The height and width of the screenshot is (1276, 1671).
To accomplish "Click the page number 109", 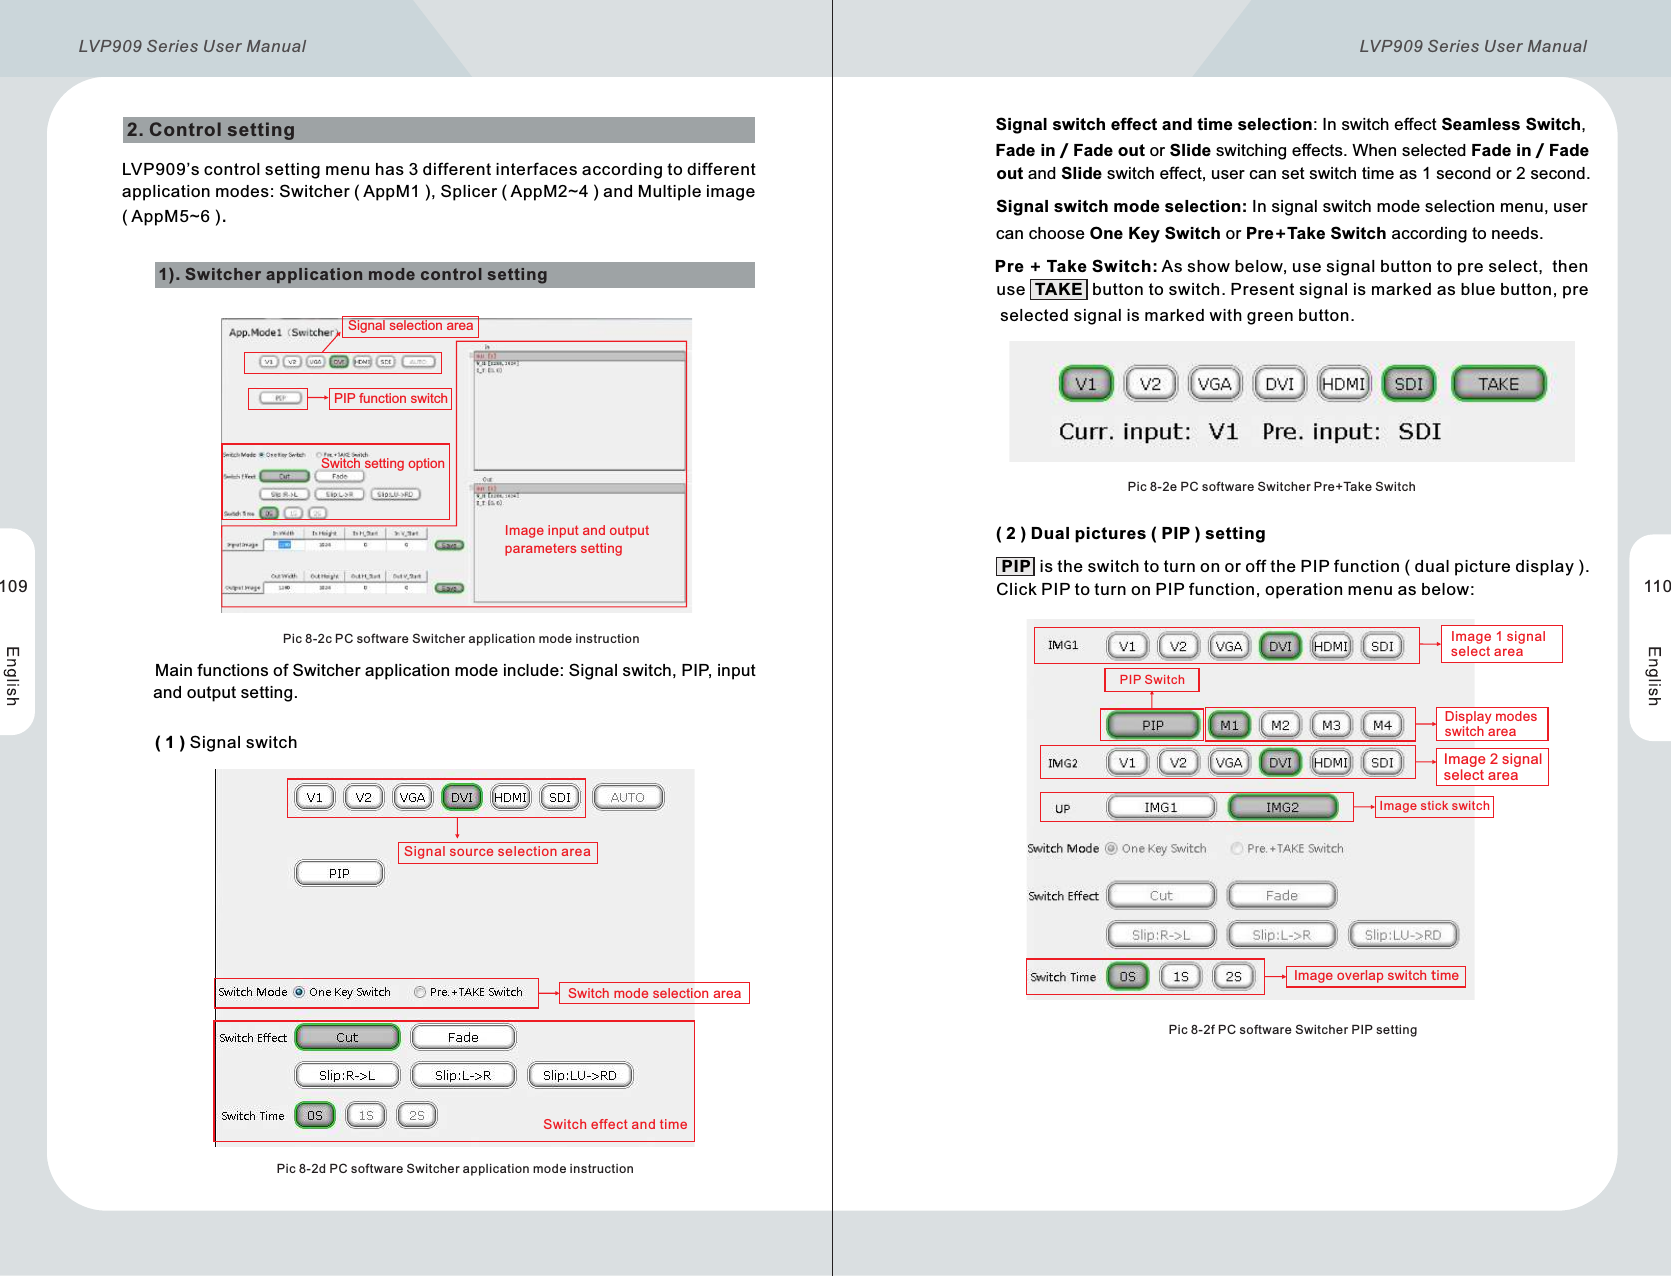I will click(x=14, y=586).
